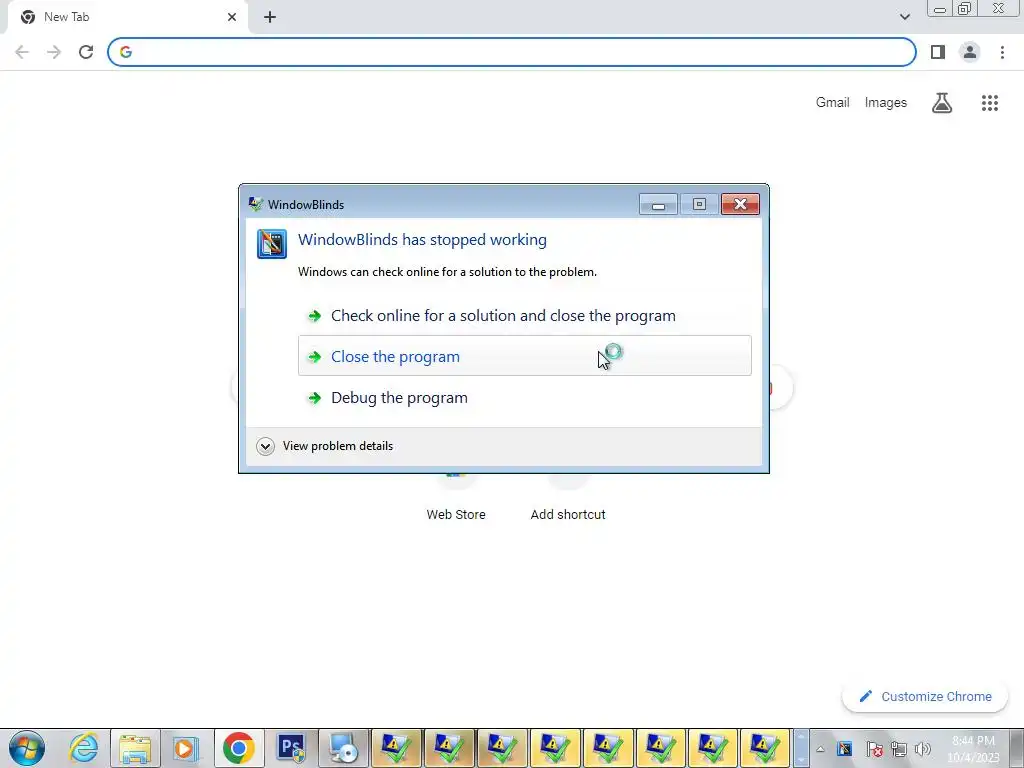Show hidden system tray icons
The height and width of the screenshot is (768, 1024).
(x=820, y=749)
